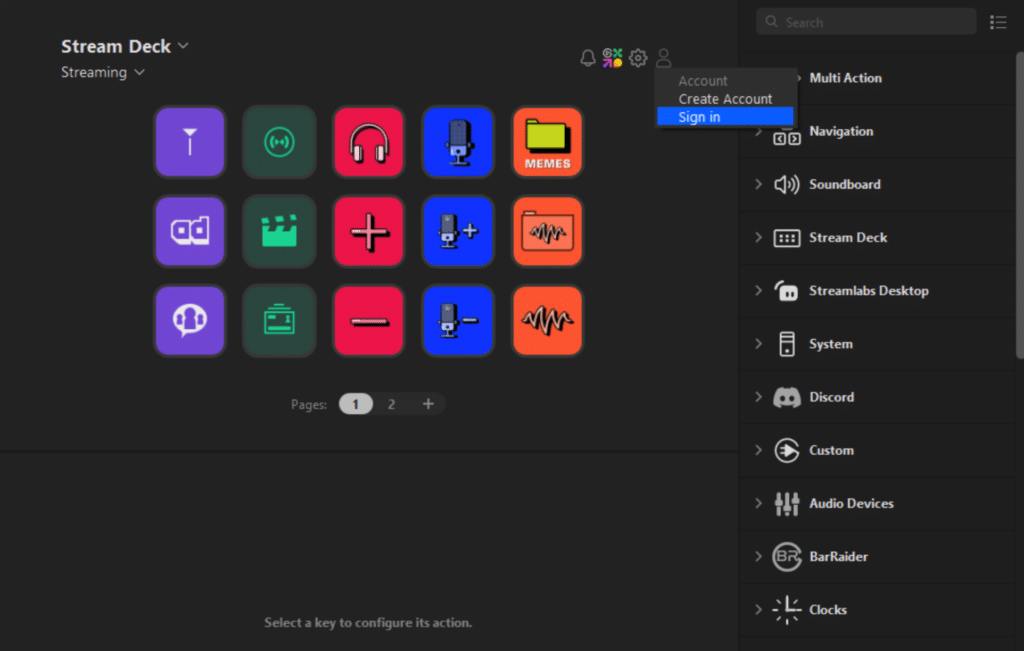The width and height of the screenshot is (1024, 651).
Task: Open the settings gear
Action: pos(638,58)
